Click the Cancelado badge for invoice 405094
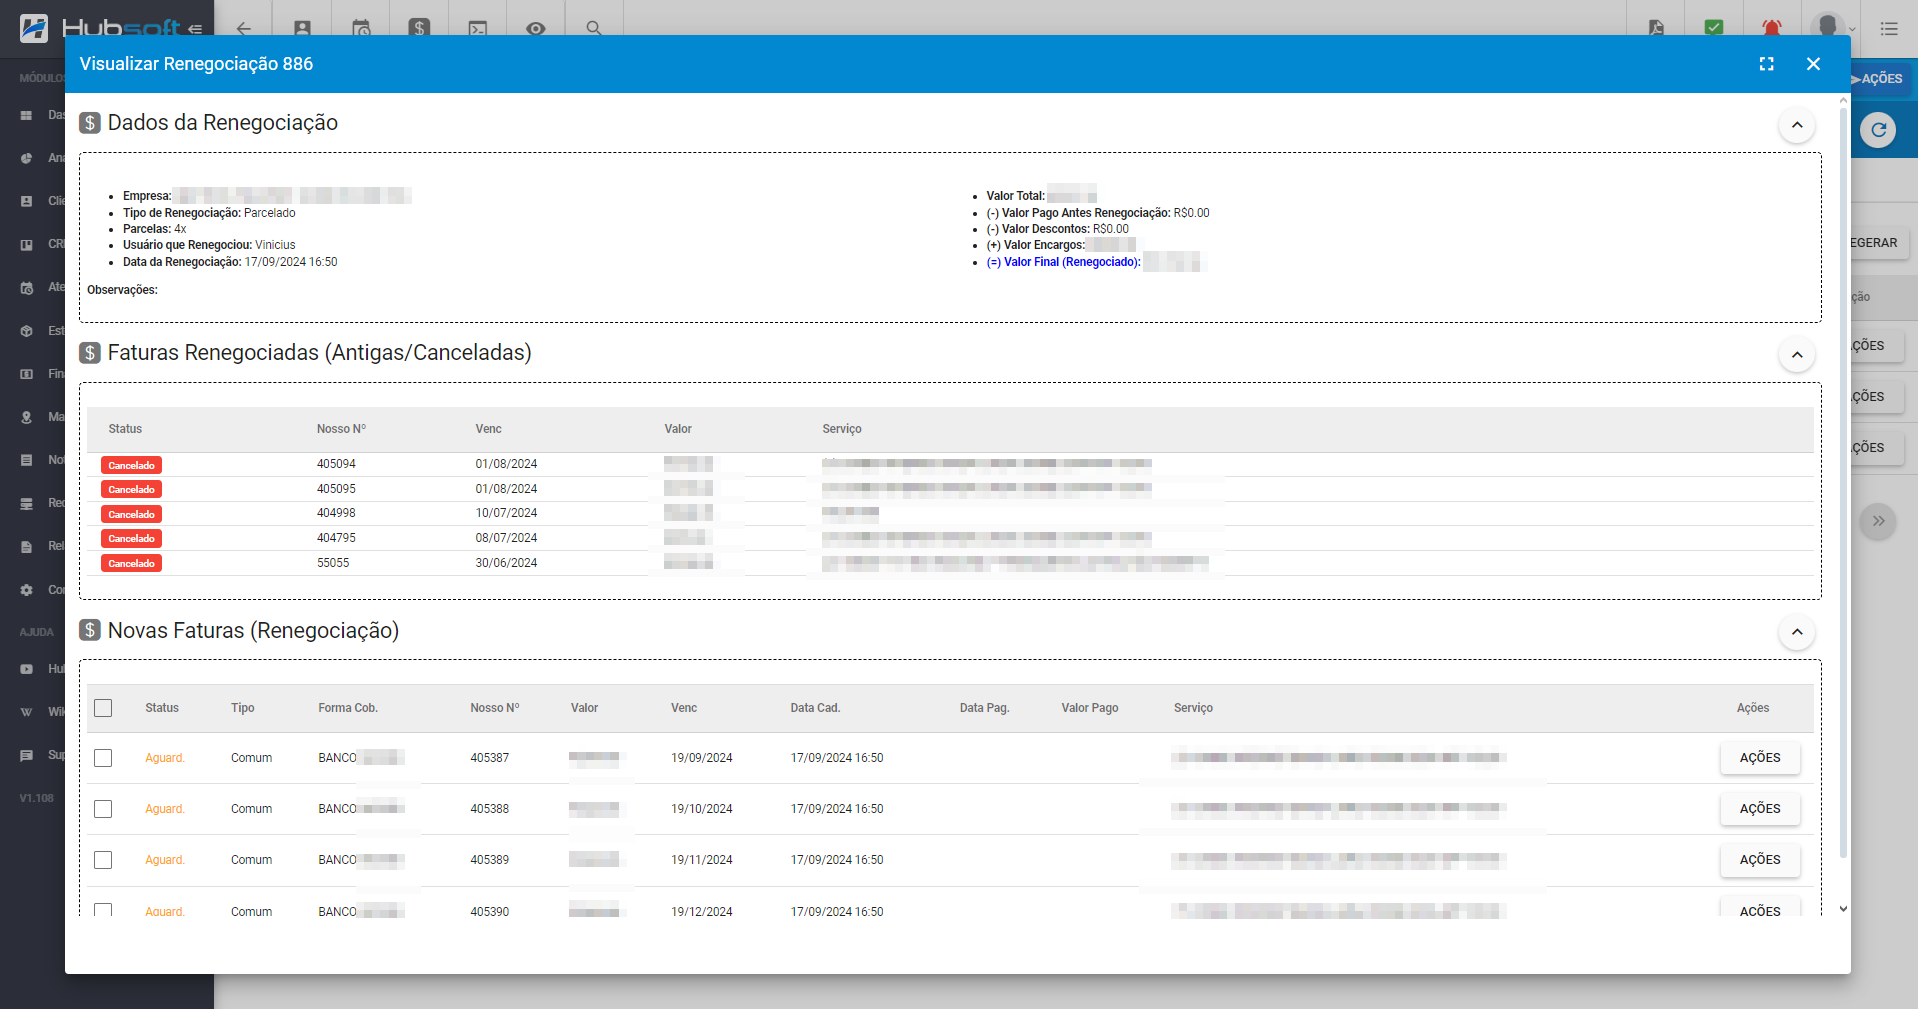Image resolution: width=1918 pixels, height=1009 pixels. [131, 465]
